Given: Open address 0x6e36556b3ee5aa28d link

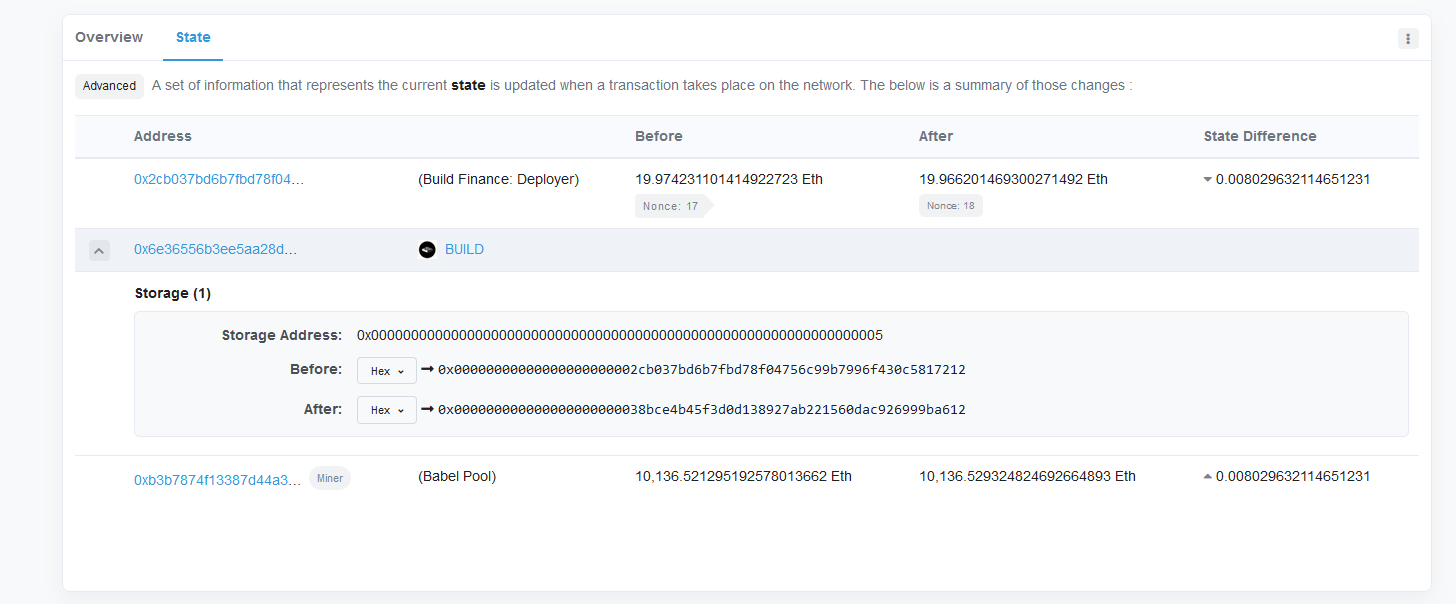Looking at the screenshot, I should tap(216, 250).
